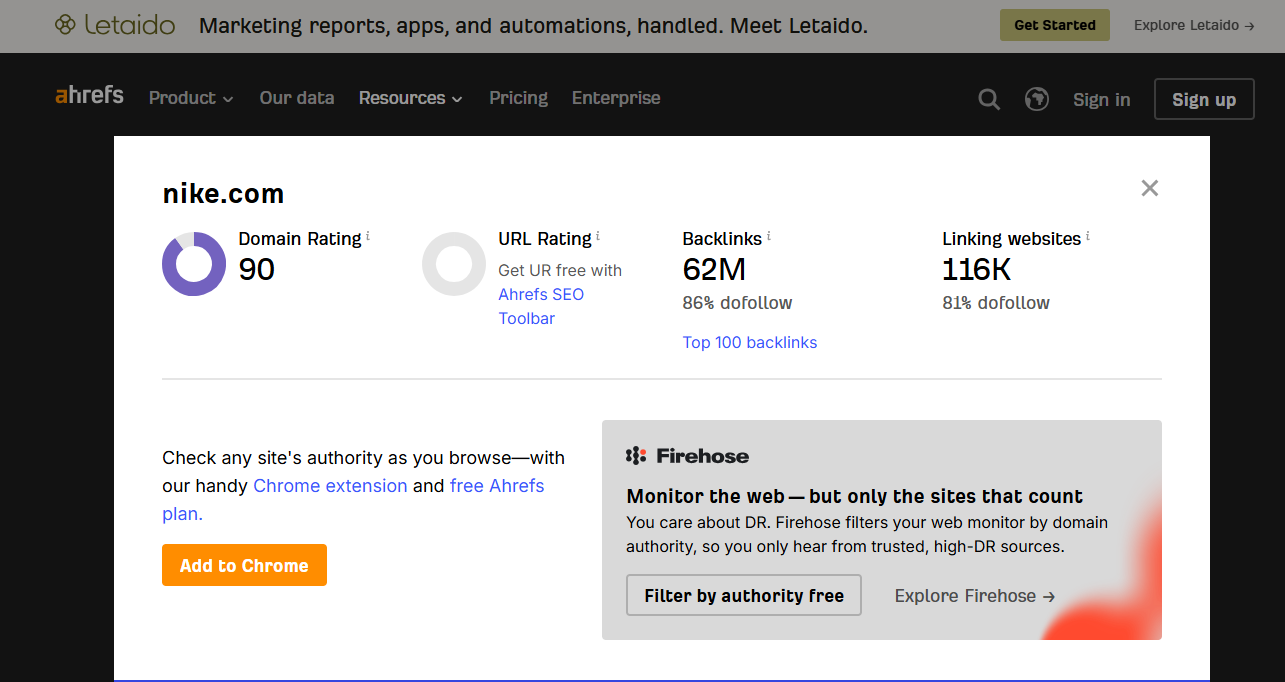This screenshot has width=1285, height=682.
Task: Click the Sign up button
Action: coord(1204,99)
